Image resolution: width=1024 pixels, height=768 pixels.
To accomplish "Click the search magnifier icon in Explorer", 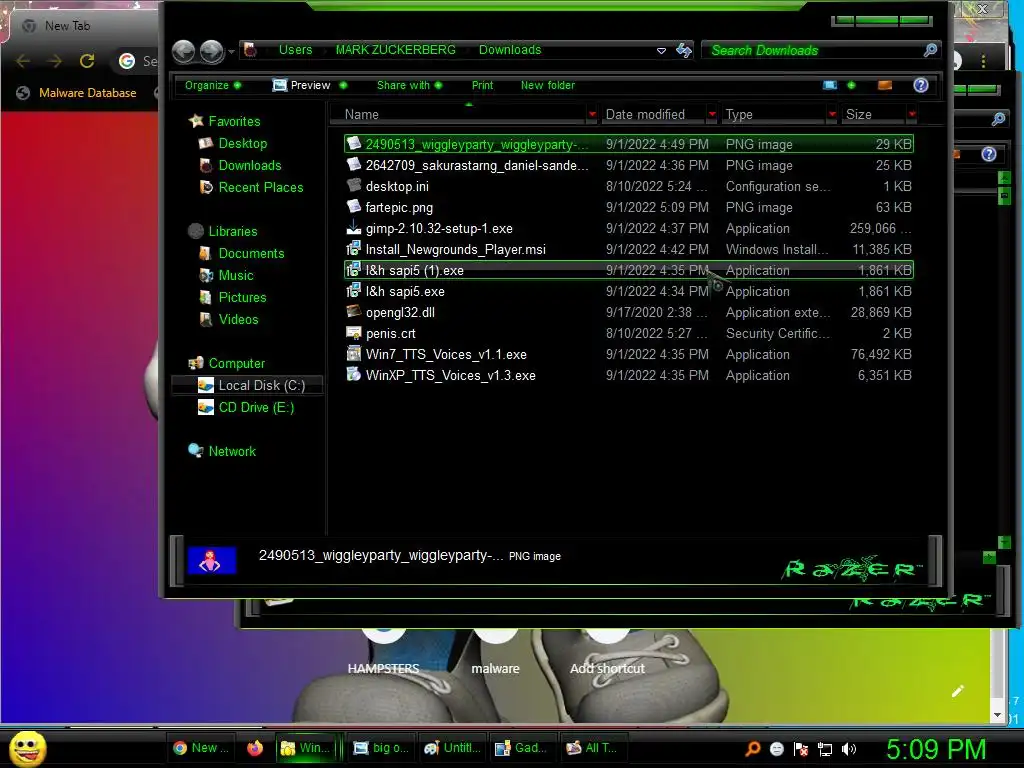I will click(931, 50).
